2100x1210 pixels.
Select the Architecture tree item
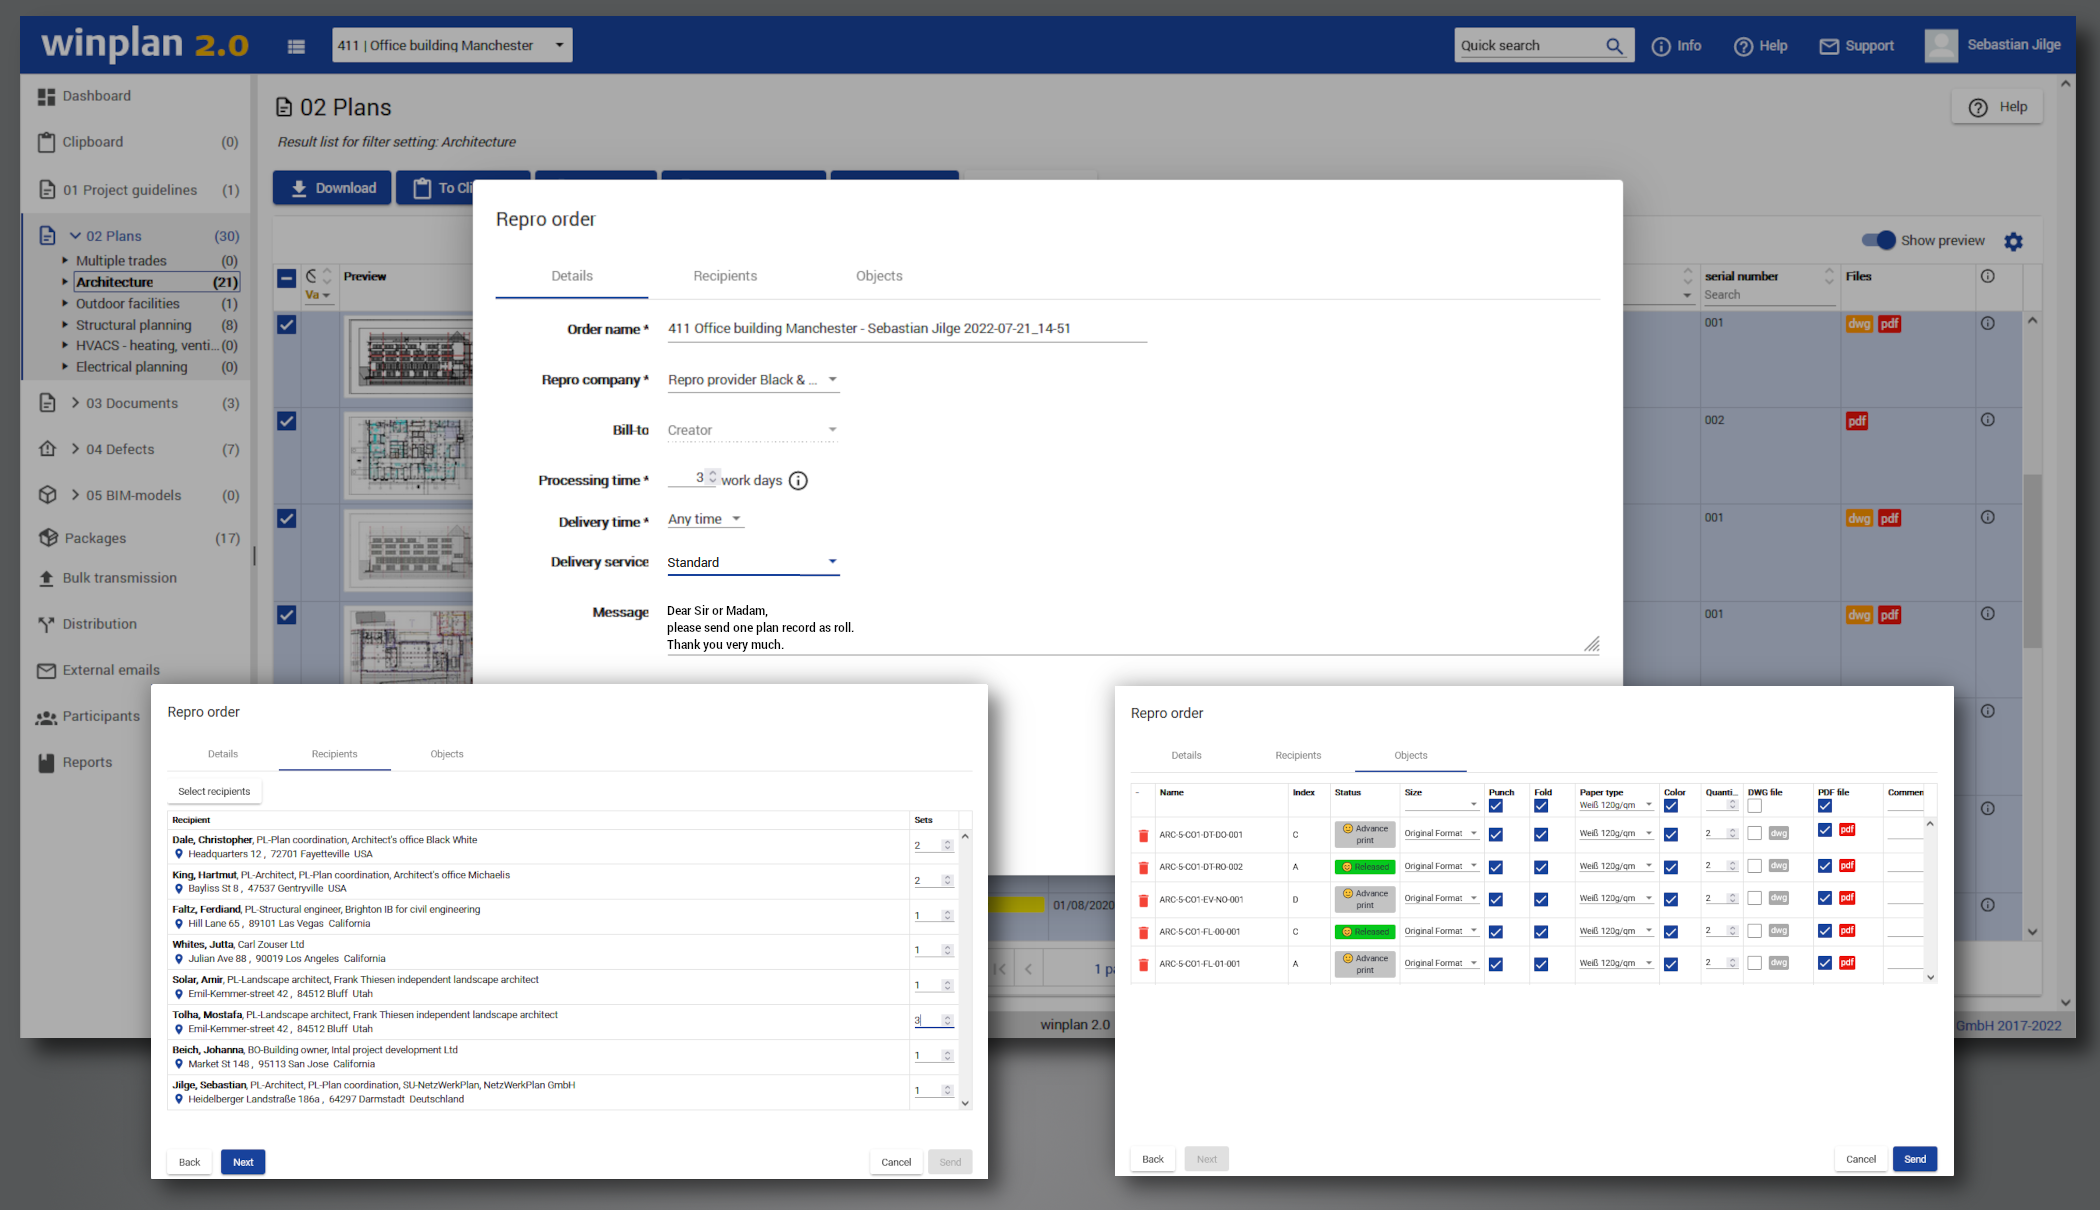click(157, 282)
